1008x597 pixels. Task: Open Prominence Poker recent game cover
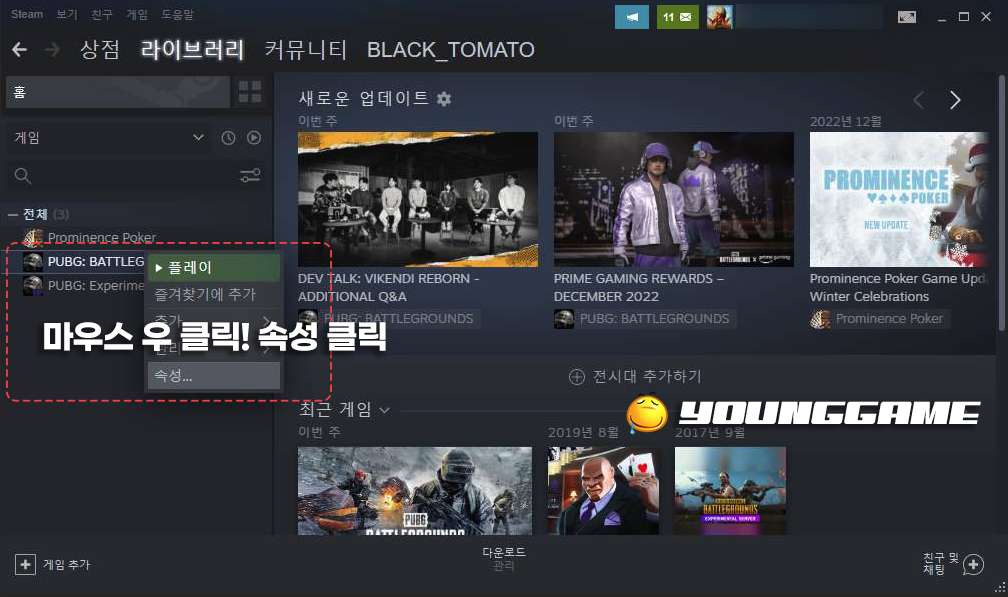[603, 491]
